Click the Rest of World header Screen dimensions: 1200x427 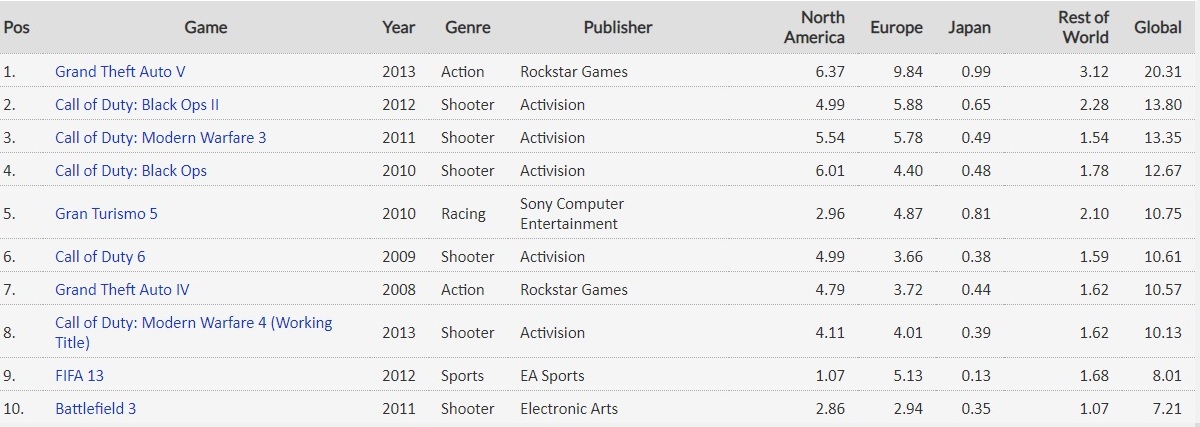1083,28
